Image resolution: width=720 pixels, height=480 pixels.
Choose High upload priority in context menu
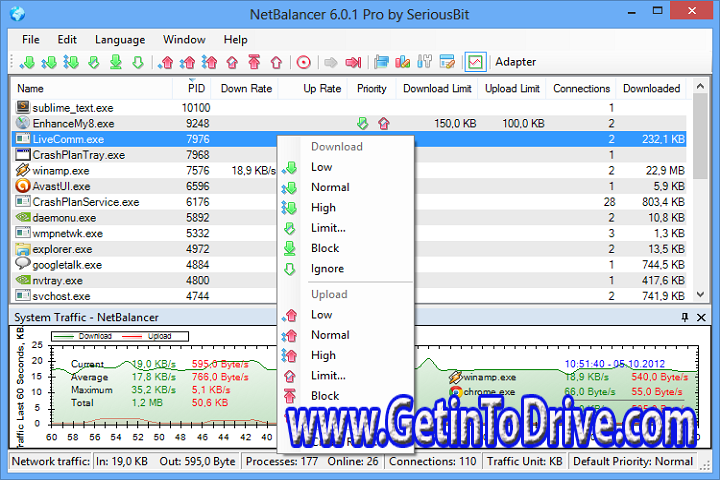[345, 356]
